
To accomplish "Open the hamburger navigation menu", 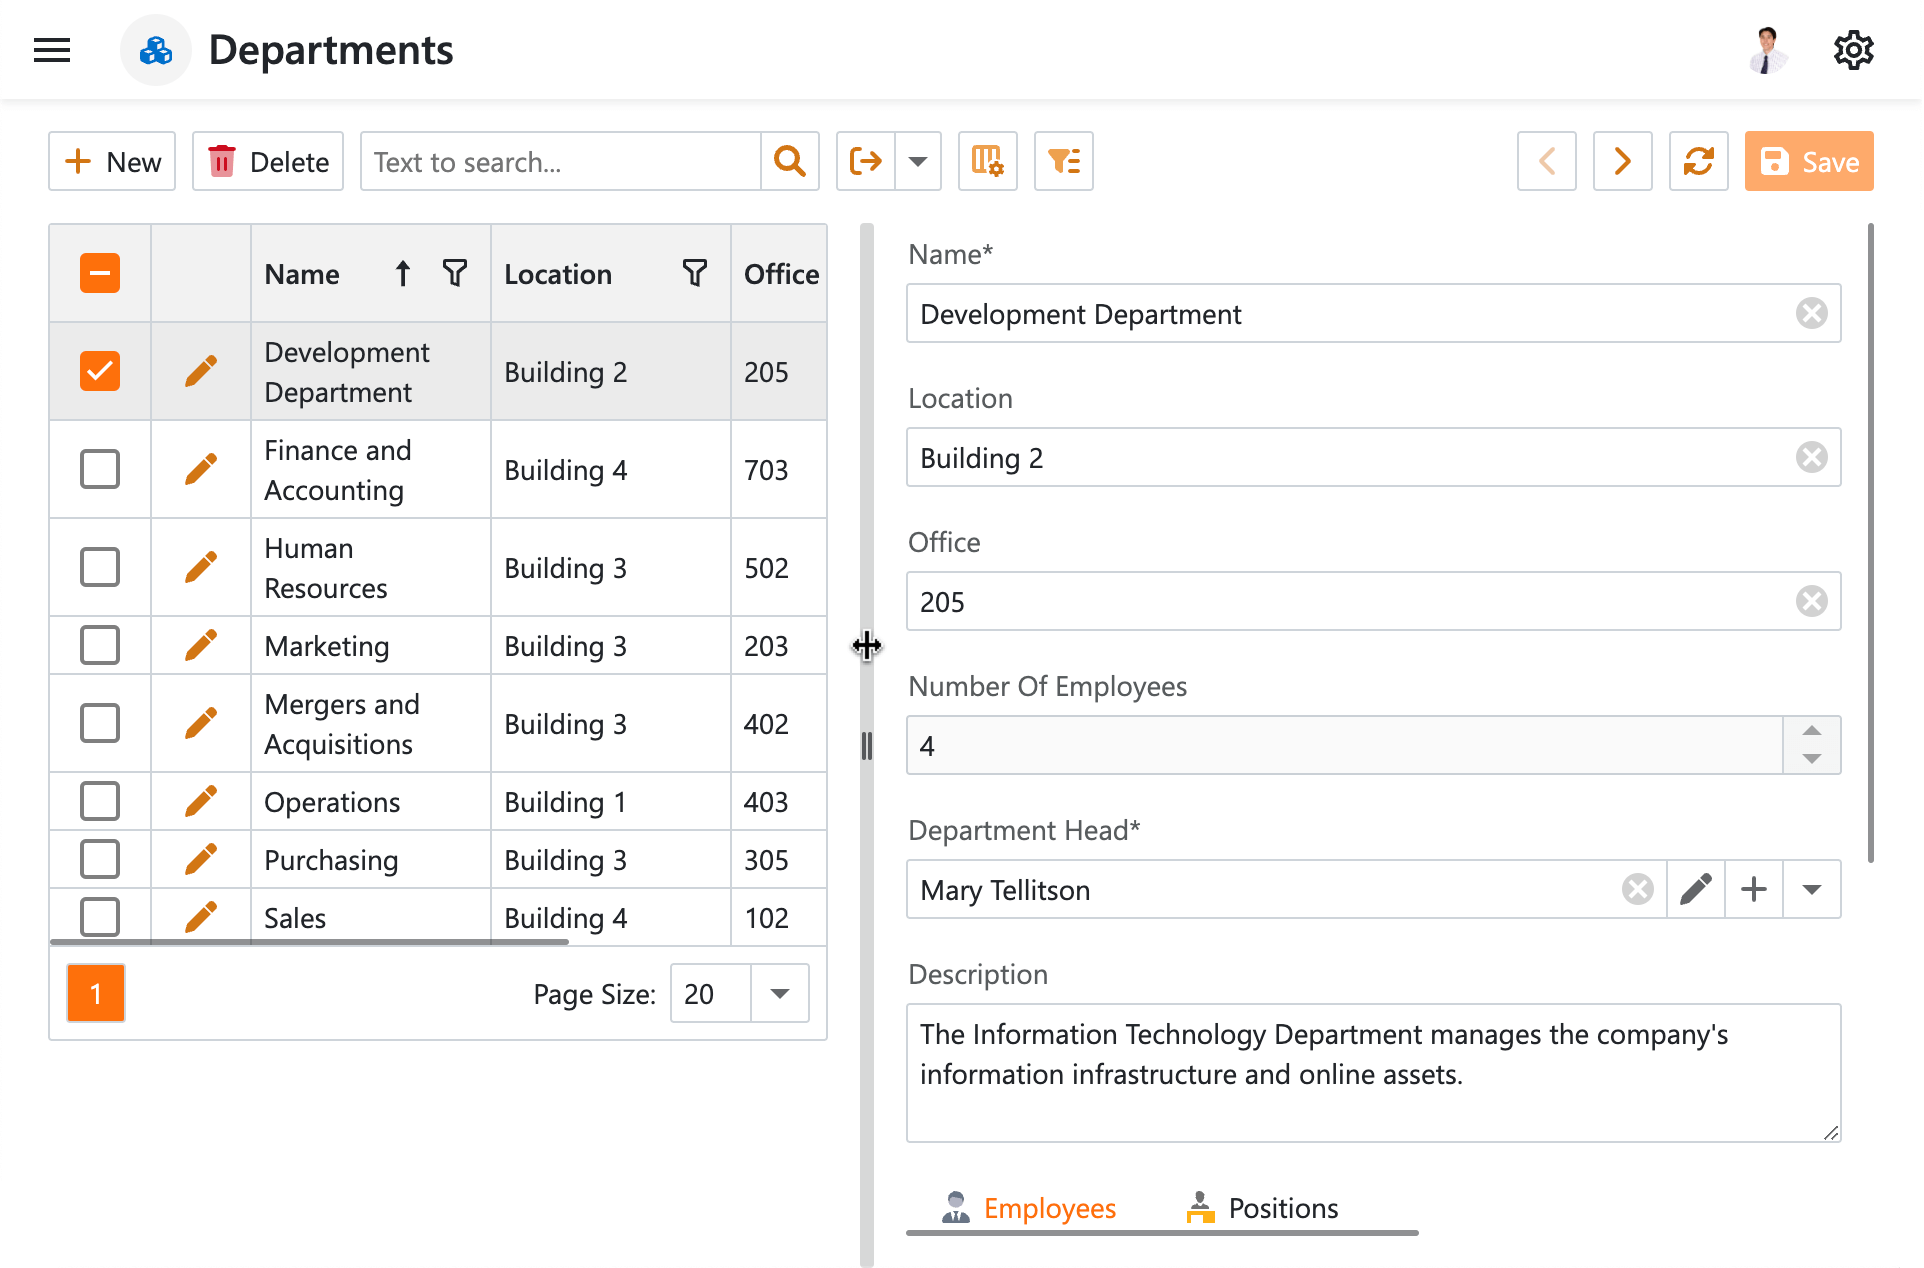I will [x=52, y=49].
